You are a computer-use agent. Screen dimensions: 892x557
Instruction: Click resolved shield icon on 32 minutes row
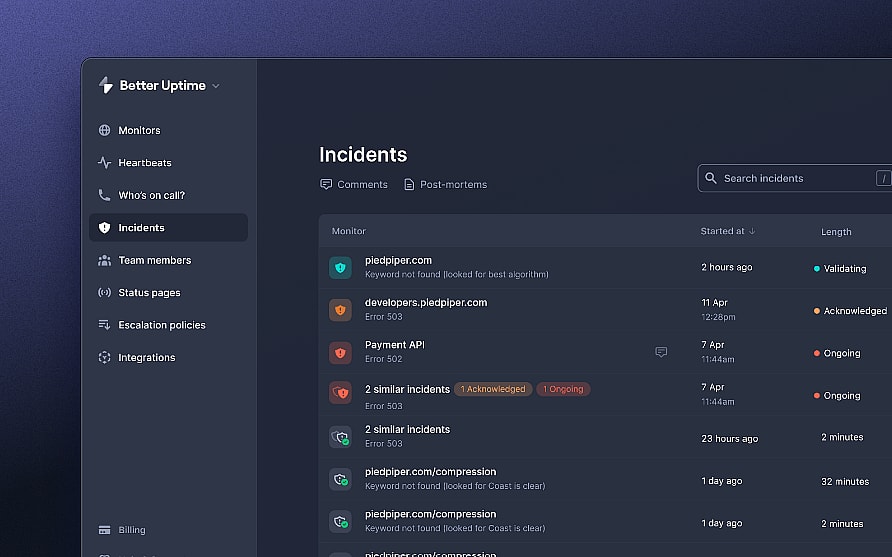340,479
